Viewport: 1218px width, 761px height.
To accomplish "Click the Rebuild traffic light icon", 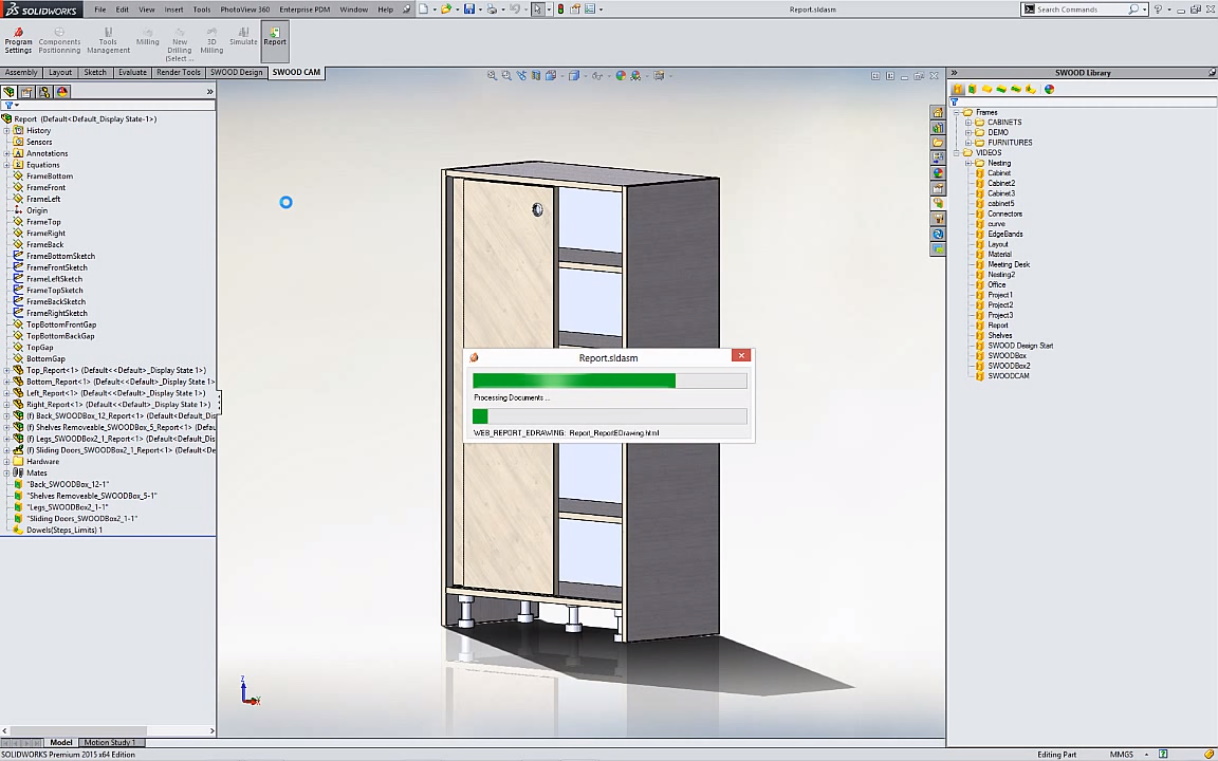I will coord(560,9).
